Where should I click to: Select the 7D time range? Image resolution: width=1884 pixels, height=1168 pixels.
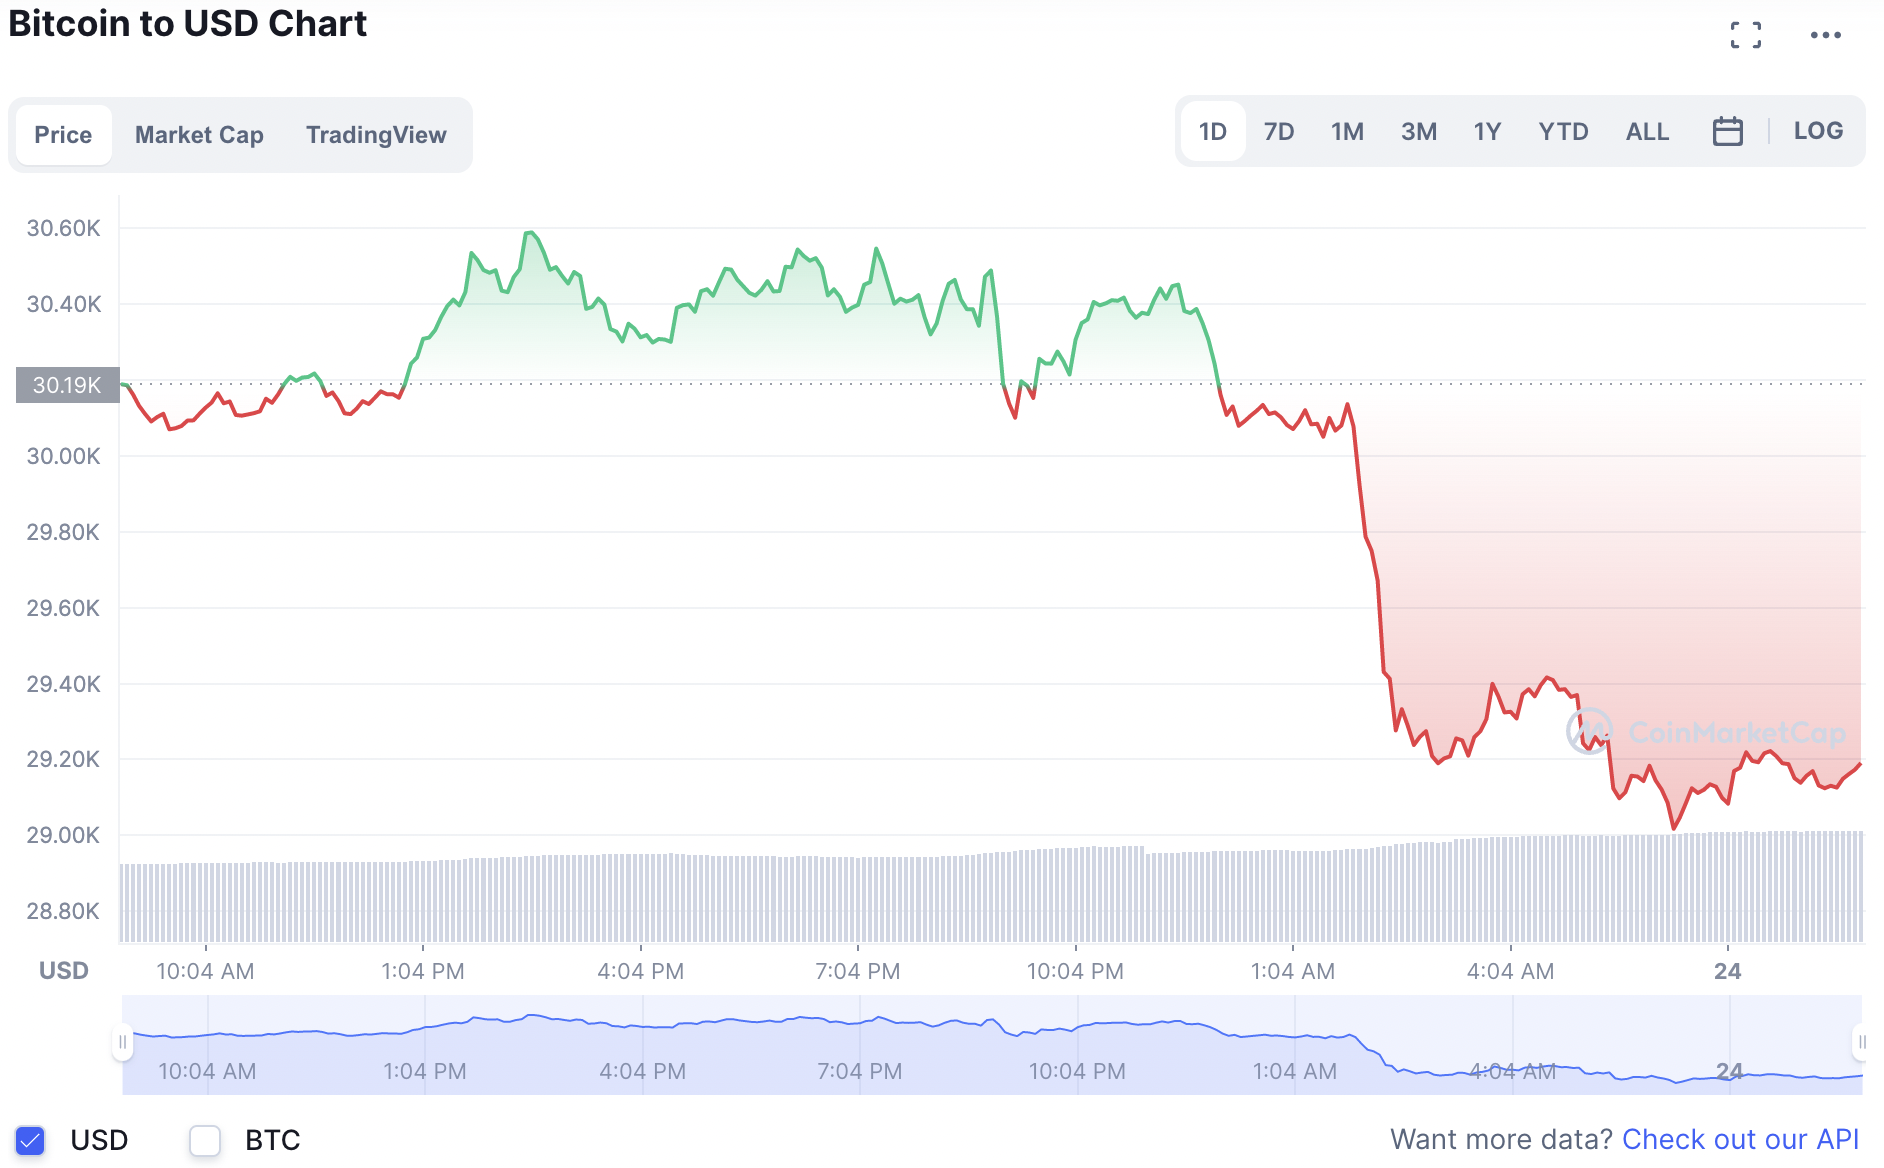pyautogui.click(x=1279, y=131)
